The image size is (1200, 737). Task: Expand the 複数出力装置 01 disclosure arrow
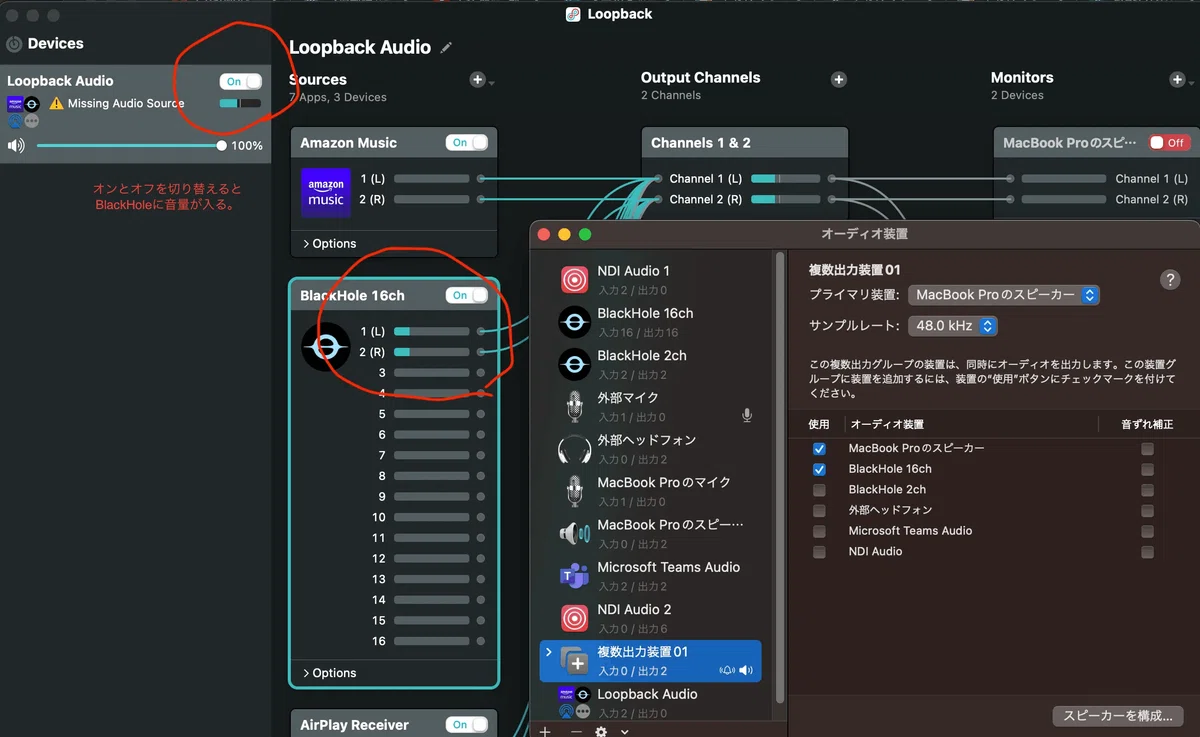[x=548, y=652]
